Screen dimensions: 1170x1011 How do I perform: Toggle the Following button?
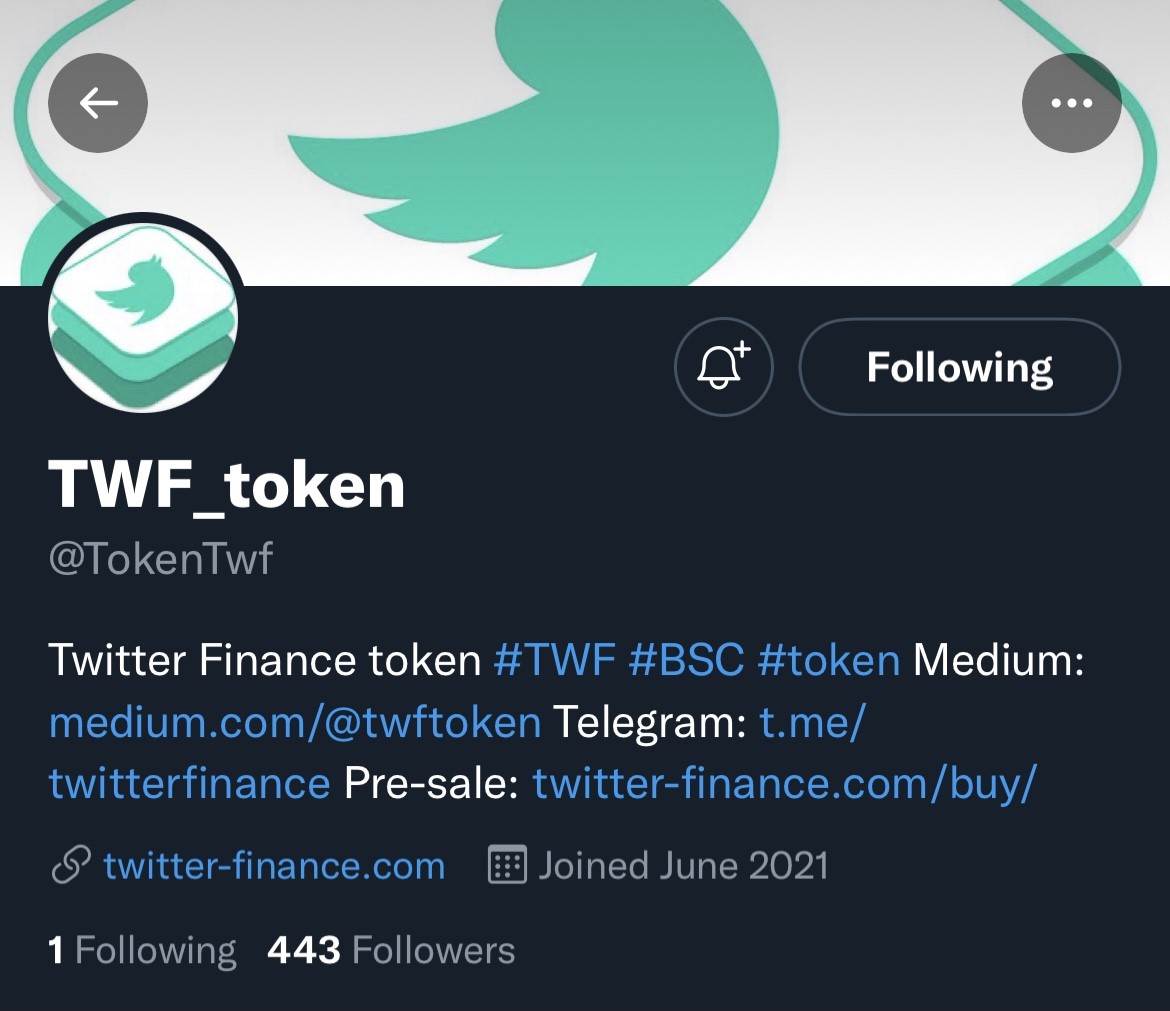click(x=960, y=366)
